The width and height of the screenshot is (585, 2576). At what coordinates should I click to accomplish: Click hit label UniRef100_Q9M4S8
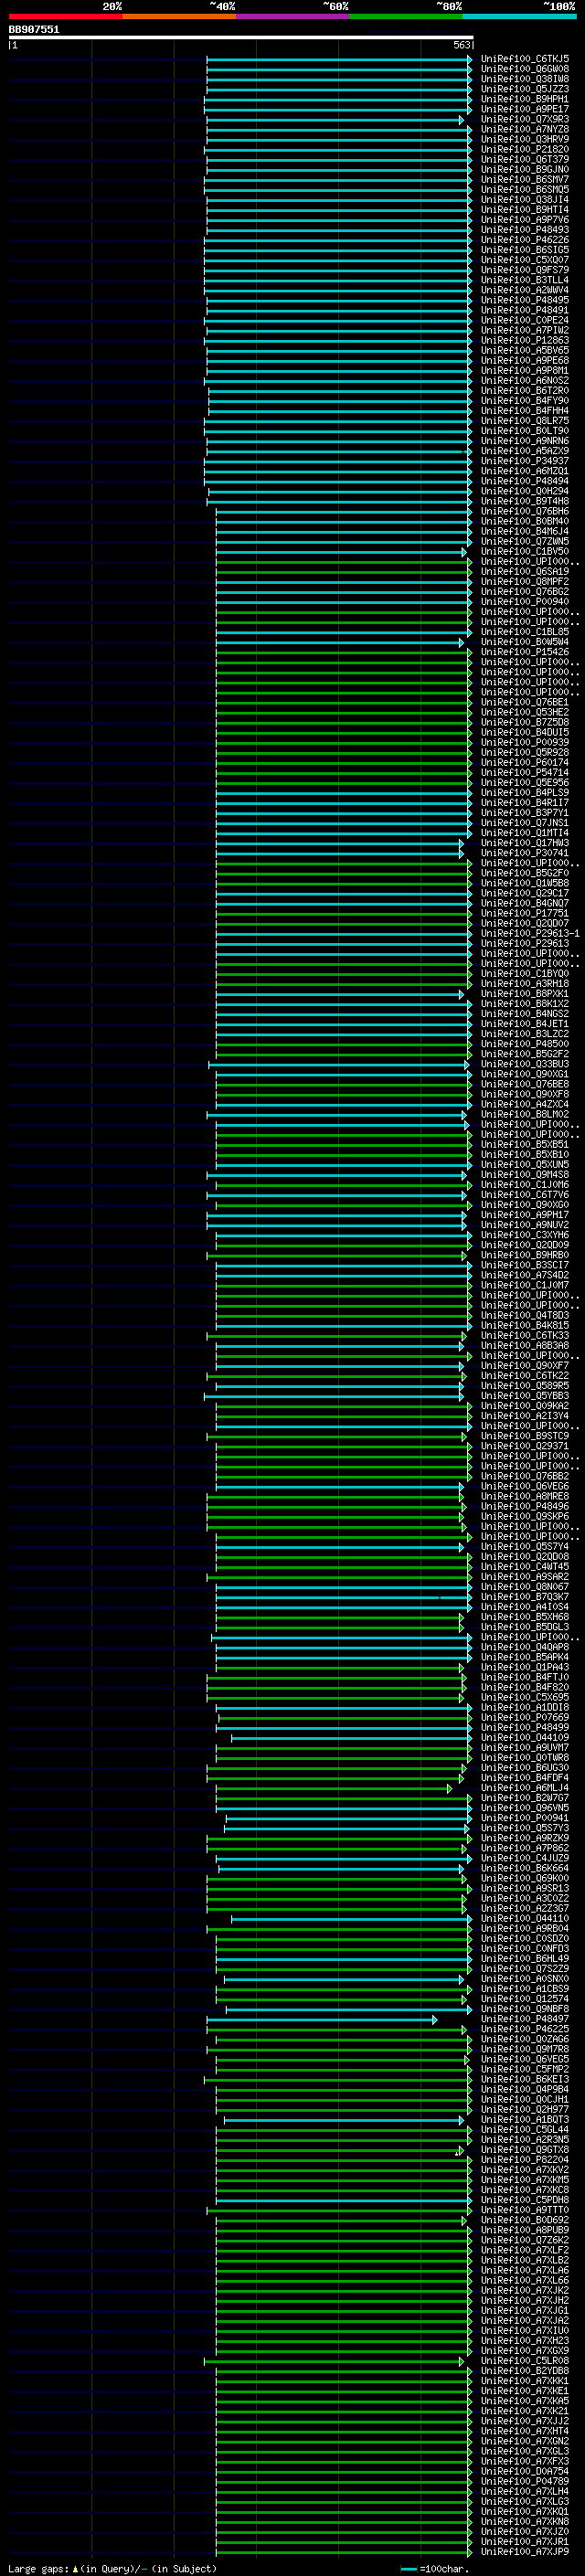525,1175
